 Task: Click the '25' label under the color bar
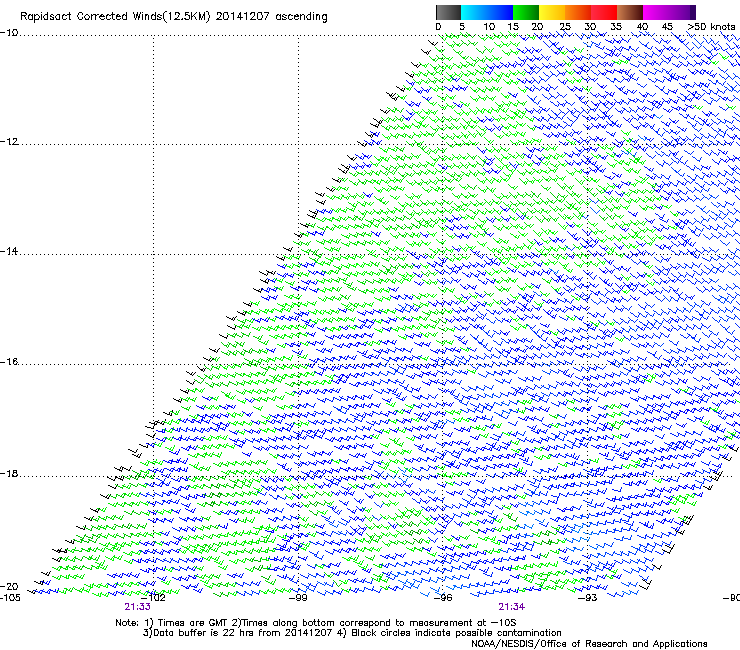pyautogui.click(x=565, y=27)
